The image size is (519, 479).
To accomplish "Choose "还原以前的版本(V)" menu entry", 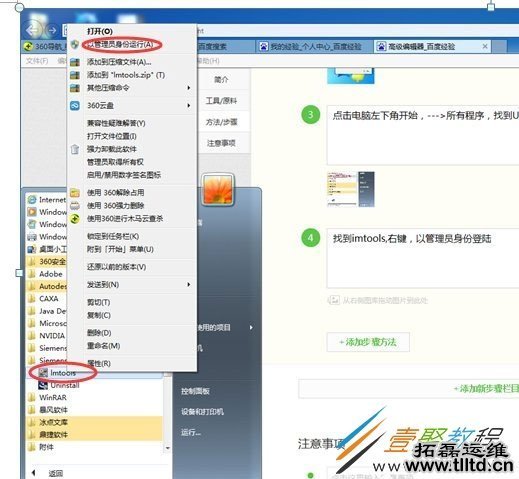I will [x=116, y=267].
